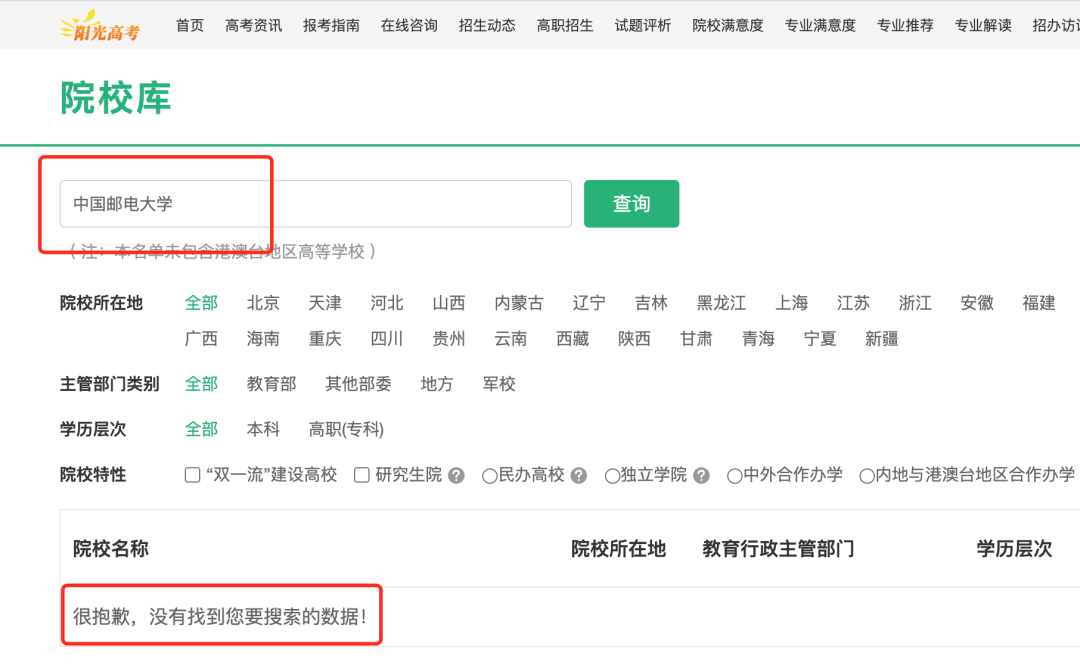The width and height of the screenshot is (1080, 665).
Task: Open the 高职招生 nav item
Action: click(565, 25)
